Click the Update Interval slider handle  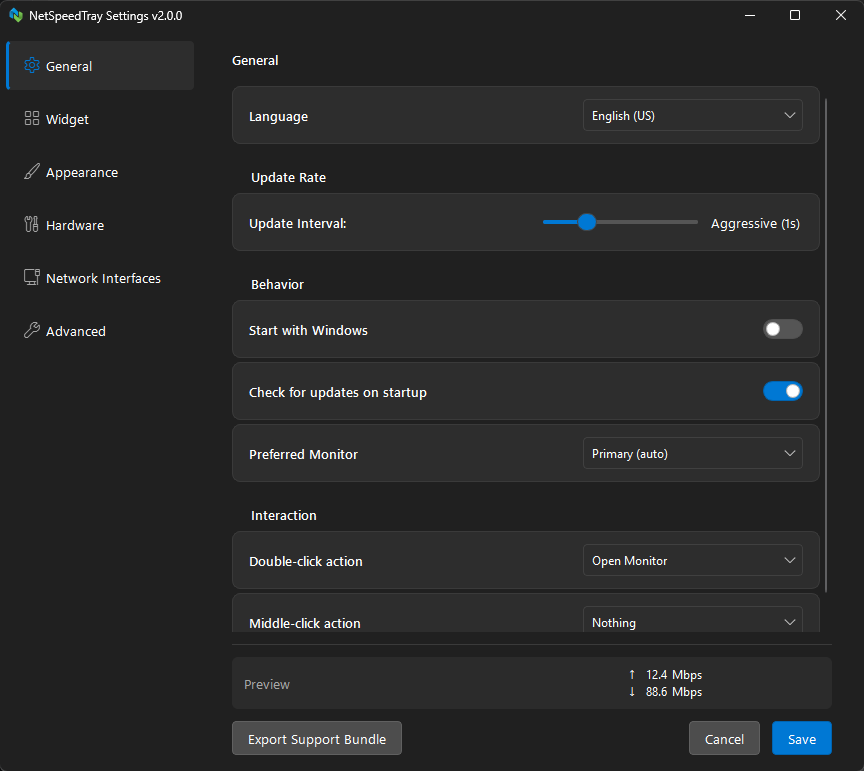point(587,222)
